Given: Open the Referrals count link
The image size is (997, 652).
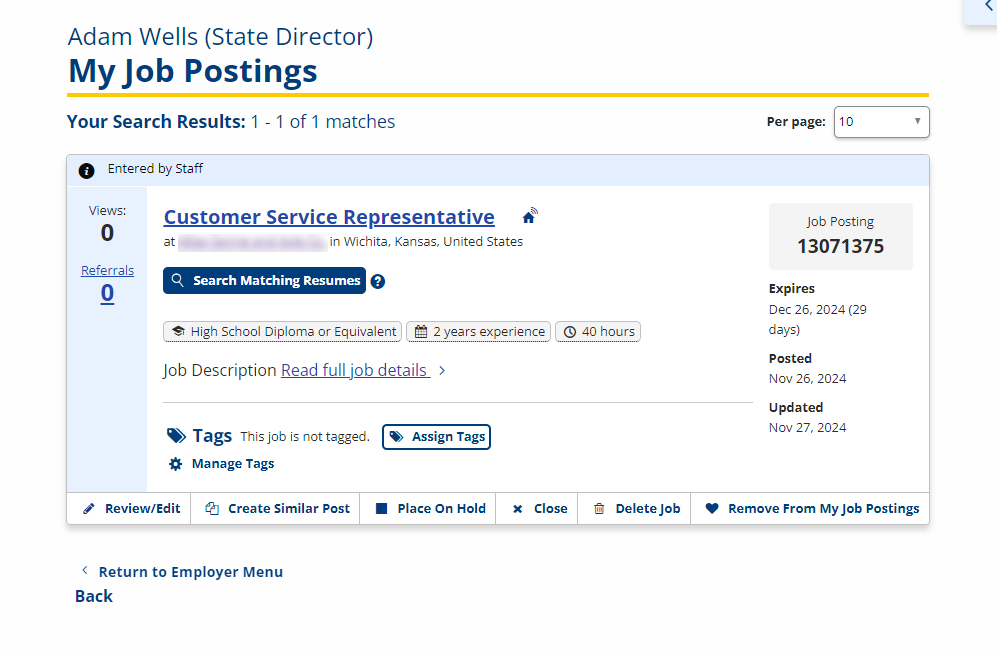Looking at the screenshot, I should pyautogui.click(x=107, y=293).
